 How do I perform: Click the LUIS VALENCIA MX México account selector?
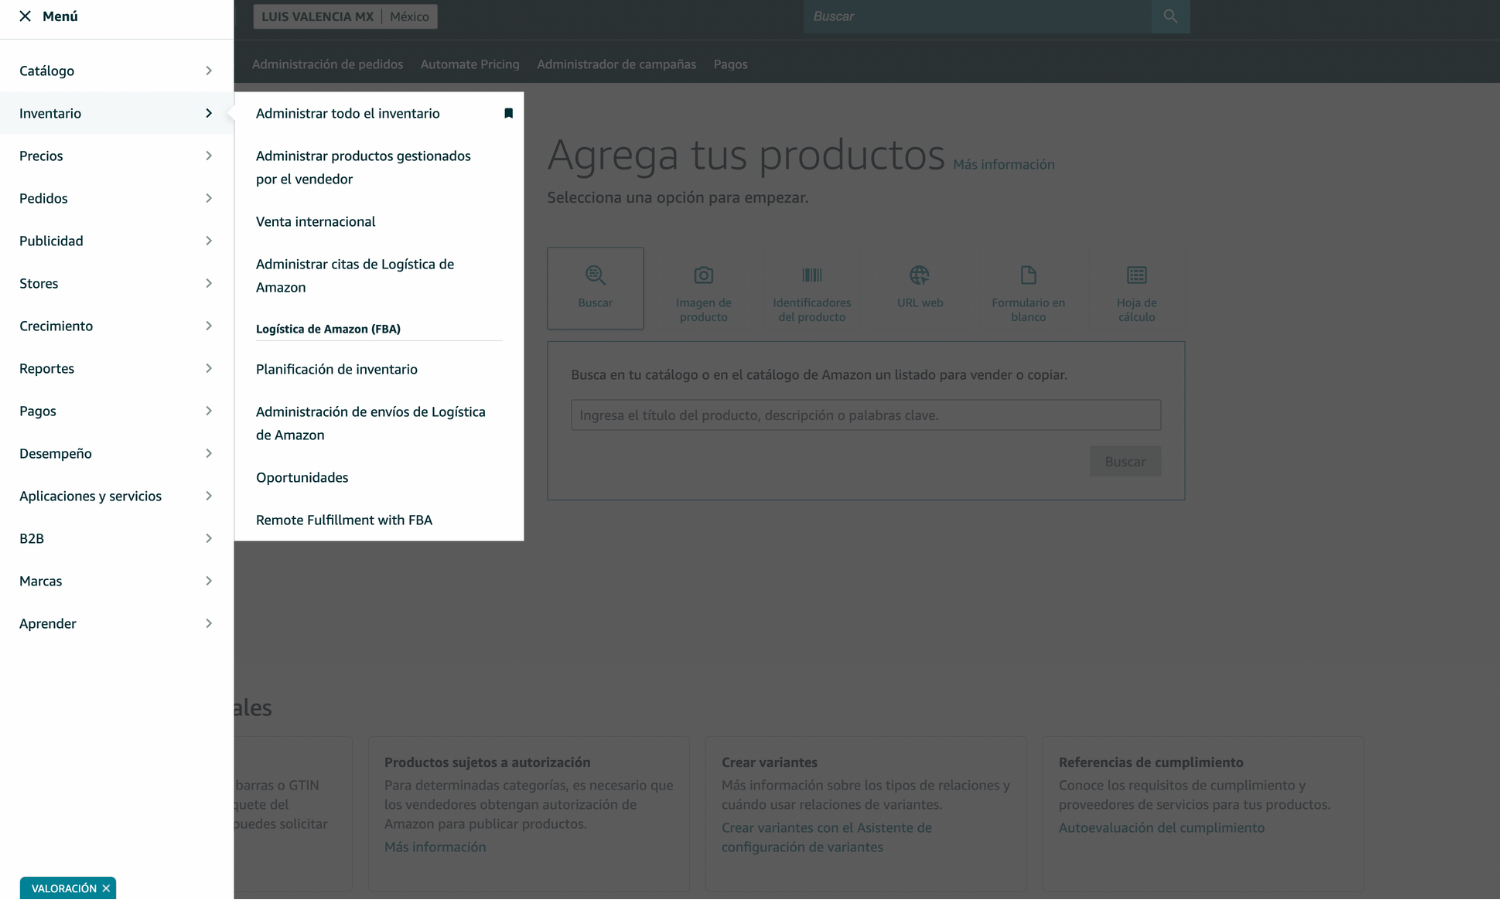[345, 16]
